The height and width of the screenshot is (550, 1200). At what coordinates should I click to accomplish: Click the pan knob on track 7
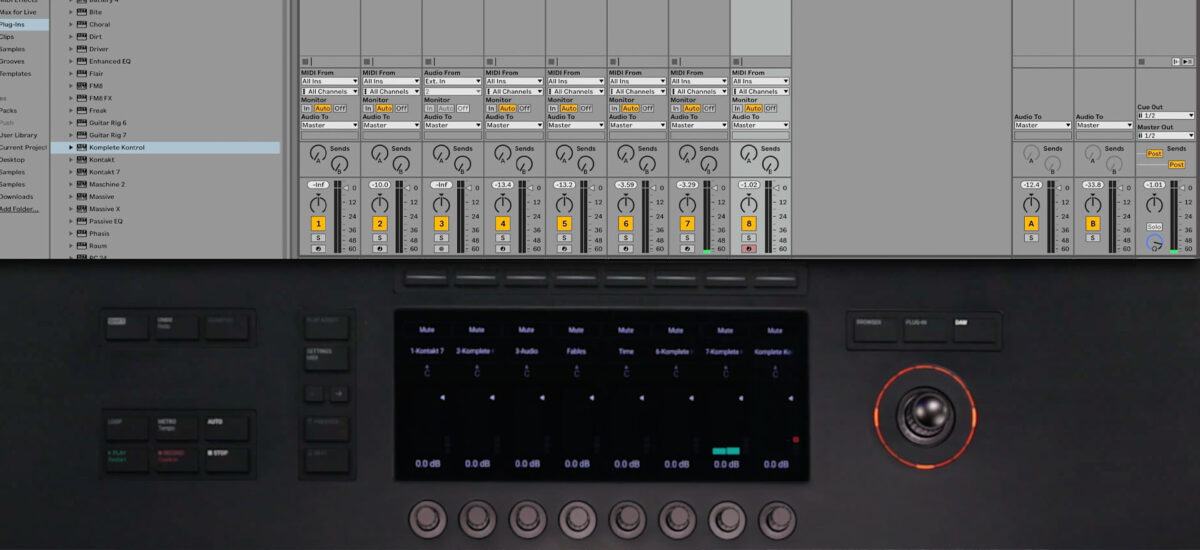click(687, 203)
